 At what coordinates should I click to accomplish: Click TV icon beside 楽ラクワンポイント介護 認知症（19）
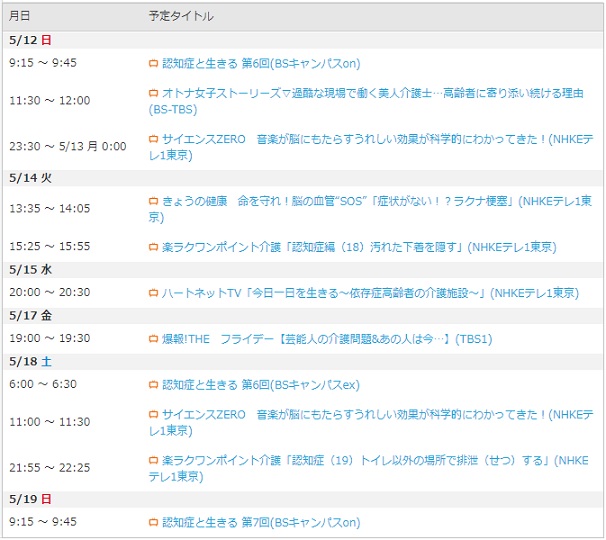click(x=153, y=461)
